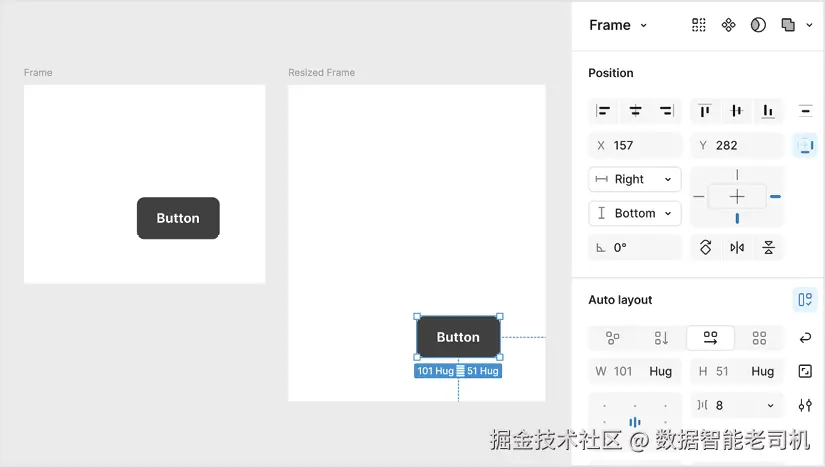Click the 'Resized Frame' label

(x=321, y=73)
